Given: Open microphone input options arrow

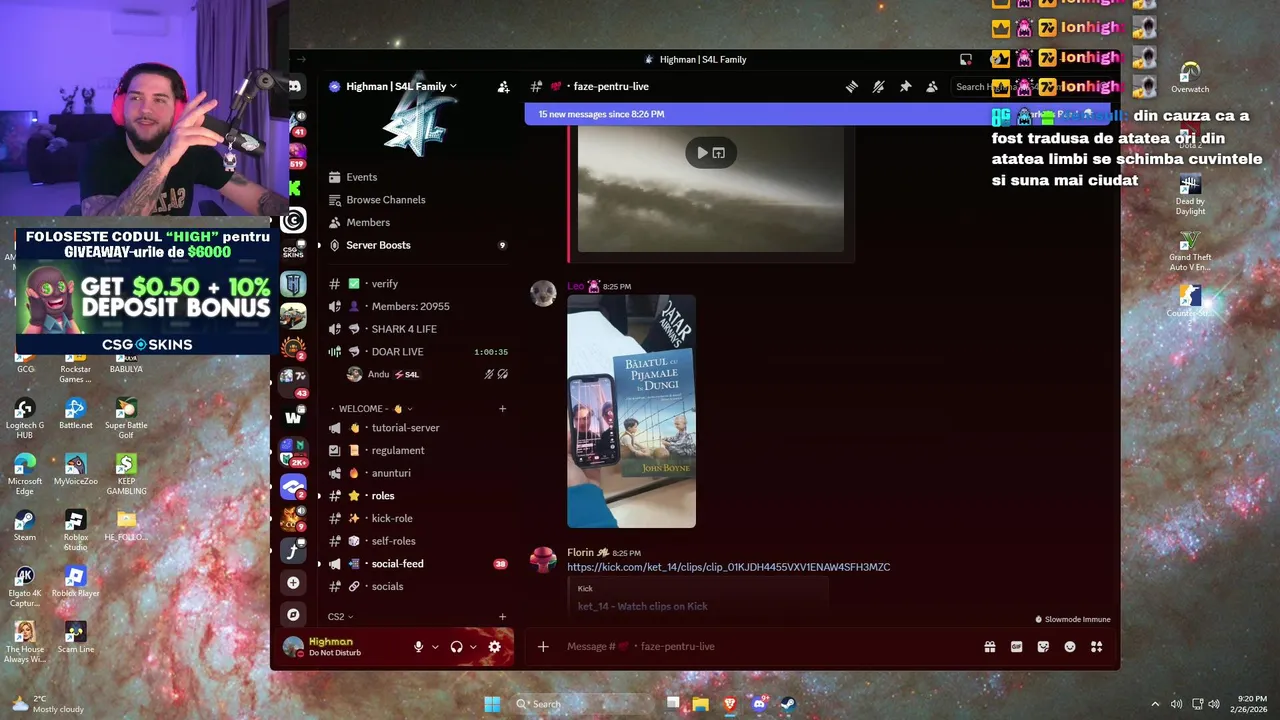Looking at the screenshot, I should (435, 647).
